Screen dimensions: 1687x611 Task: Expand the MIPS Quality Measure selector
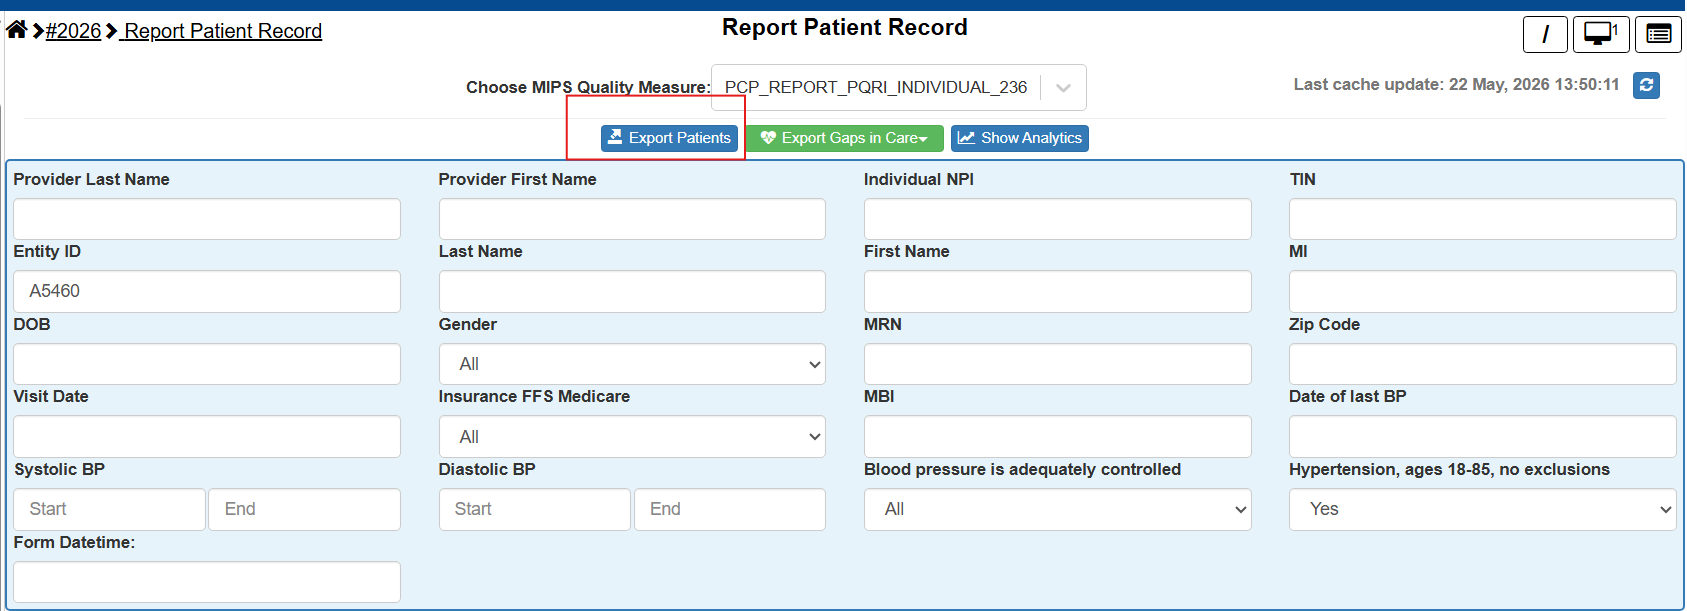pyautogui.click(x=899, y=87)
